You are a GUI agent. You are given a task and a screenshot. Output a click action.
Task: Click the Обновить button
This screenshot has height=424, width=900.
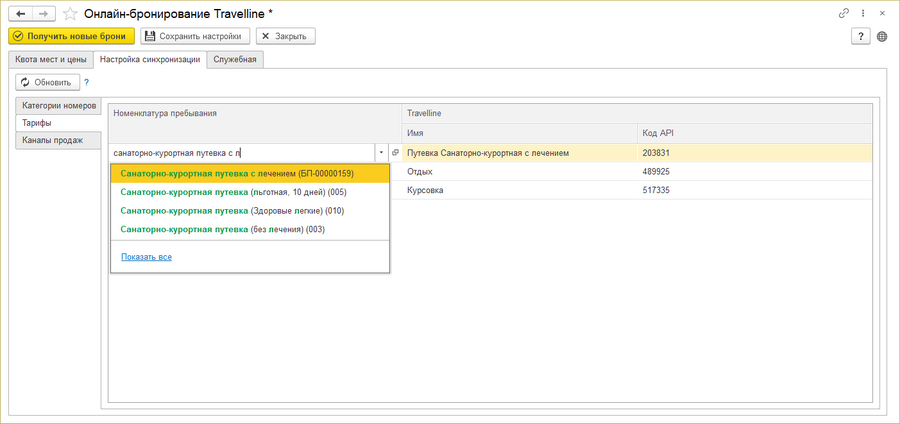(47, 83)
